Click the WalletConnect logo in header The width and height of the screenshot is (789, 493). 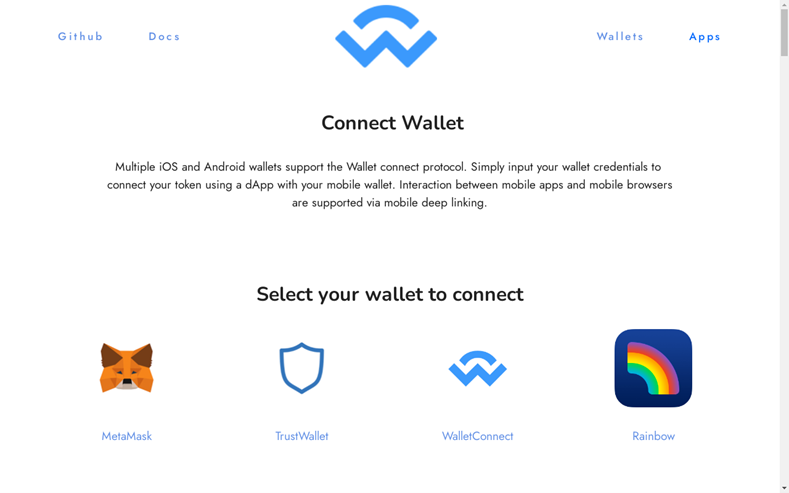386,36
